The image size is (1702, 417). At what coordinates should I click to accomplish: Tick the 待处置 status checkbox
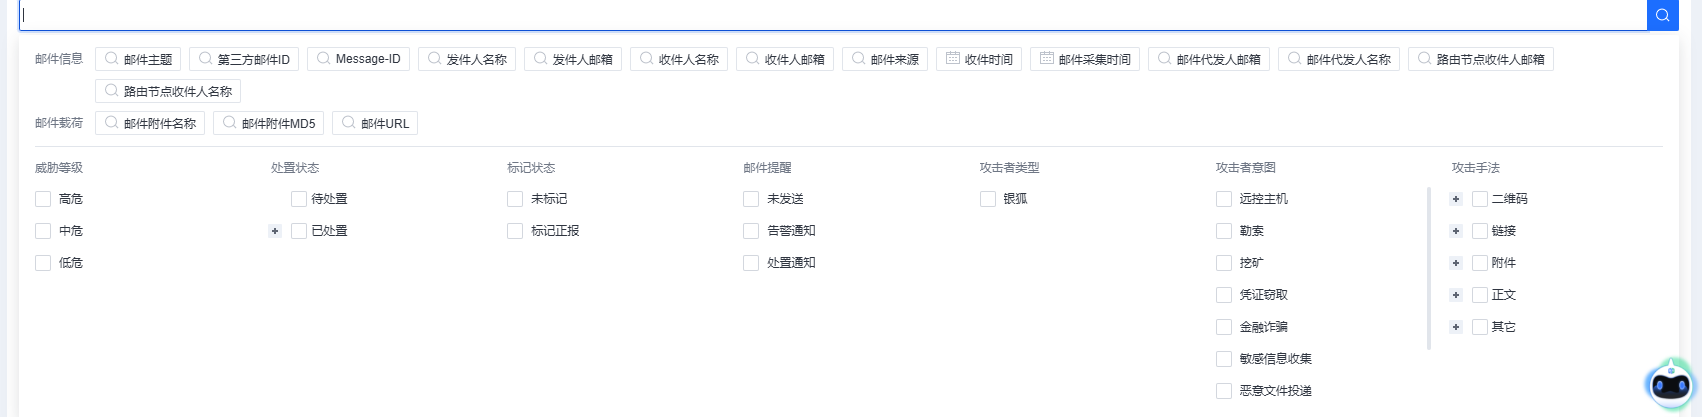click(299, 199)
